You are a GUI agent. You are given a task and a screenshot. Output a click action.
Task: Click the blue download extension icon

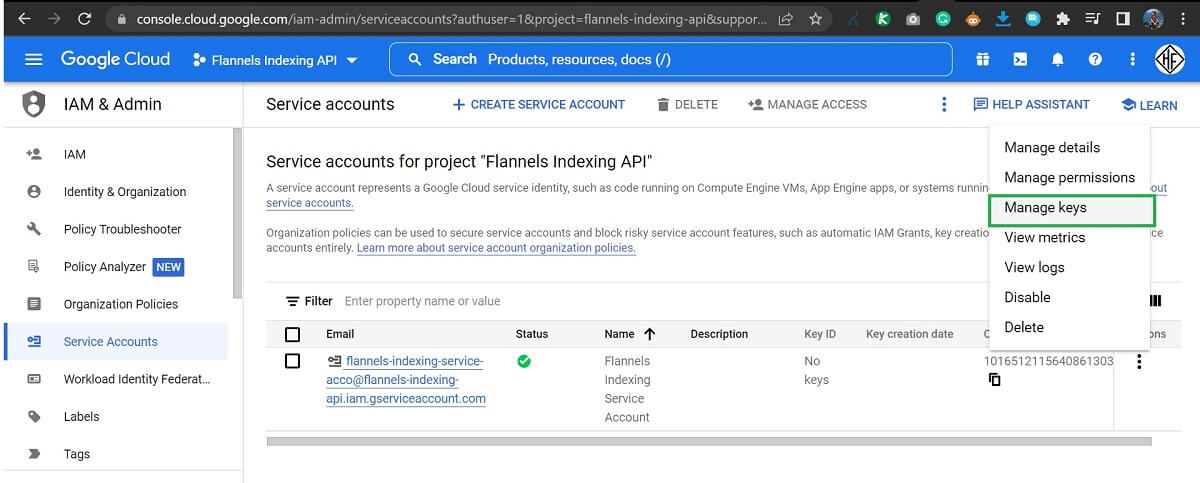click(x=1003, y=18)
